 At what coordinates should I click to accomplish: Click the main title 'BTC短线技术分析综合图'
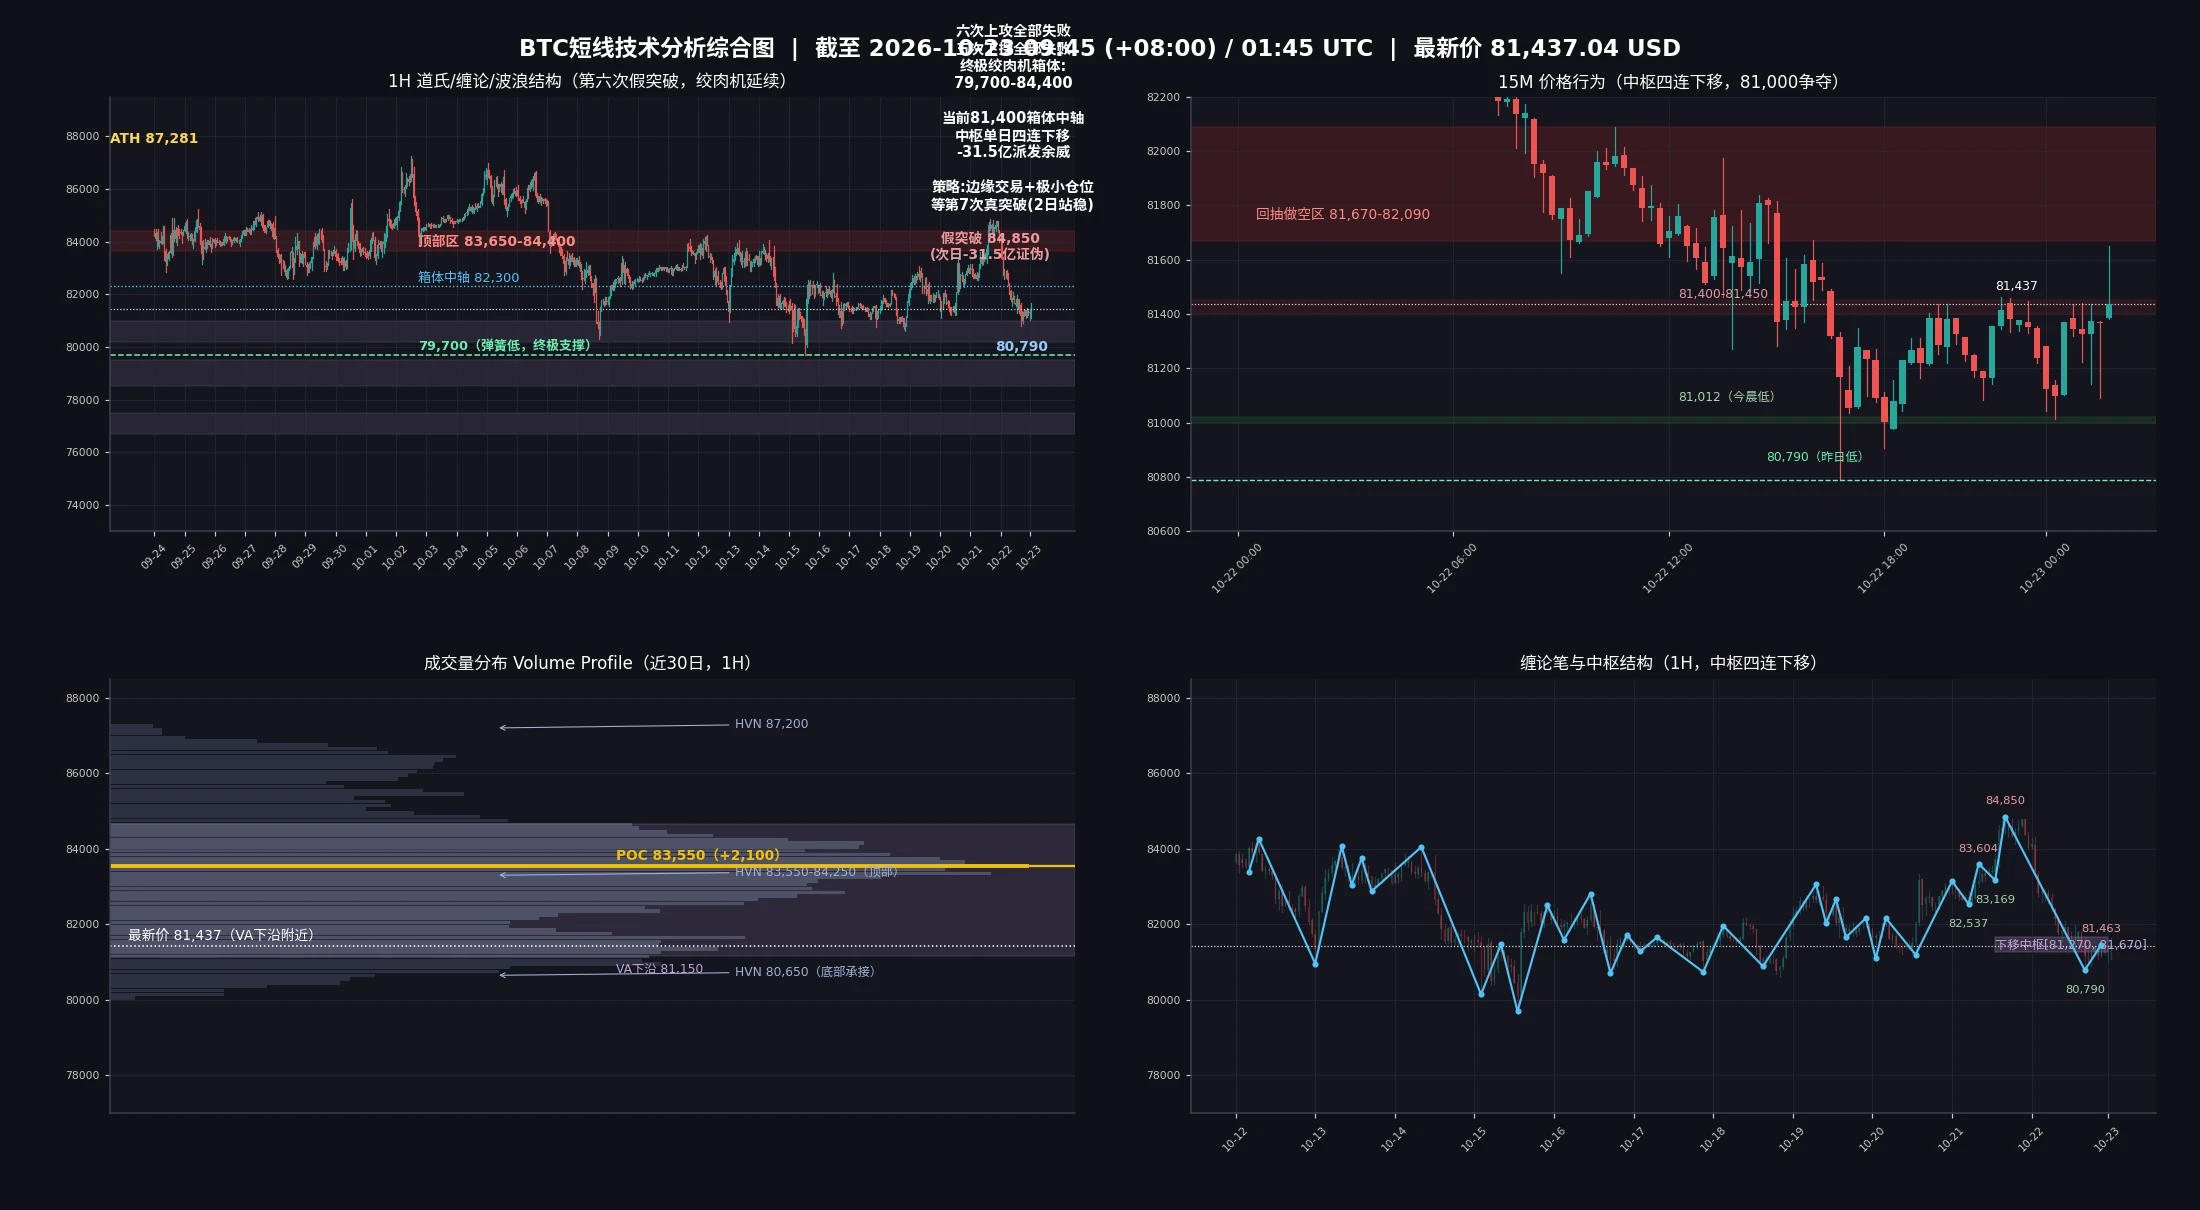pos(646,48)
